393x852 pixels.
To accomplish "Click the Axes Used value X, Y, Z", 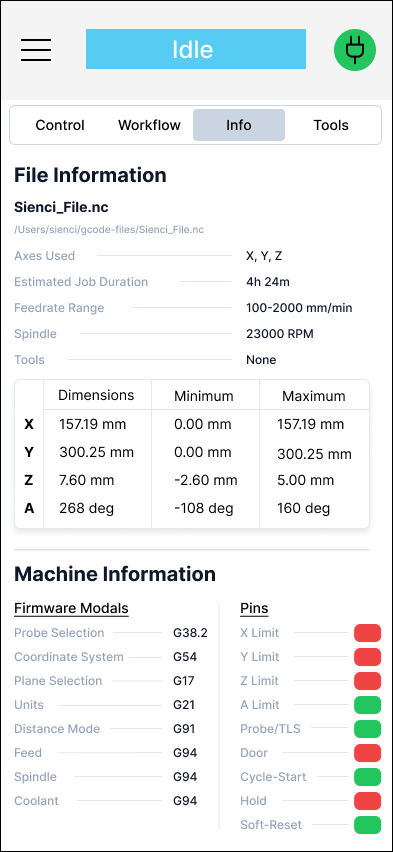I will (264, 256).
